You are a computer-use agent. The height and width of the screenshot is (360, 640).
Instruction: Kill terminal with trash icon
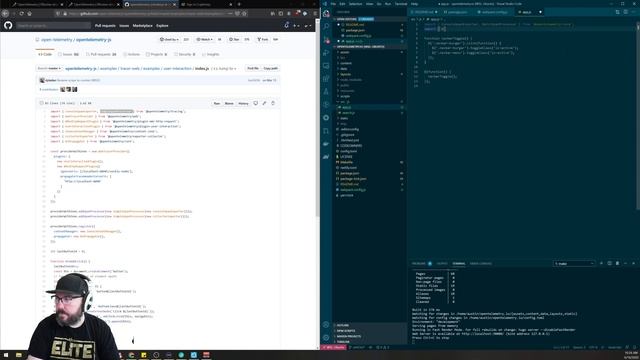click(x=617, y=264)
